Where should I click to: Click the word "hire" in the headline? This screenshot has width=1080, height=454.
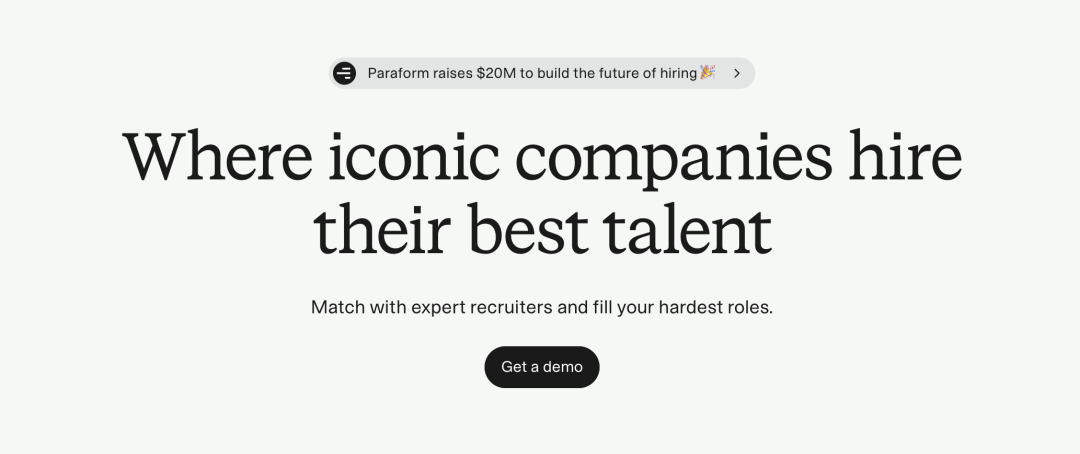(904, 156)
